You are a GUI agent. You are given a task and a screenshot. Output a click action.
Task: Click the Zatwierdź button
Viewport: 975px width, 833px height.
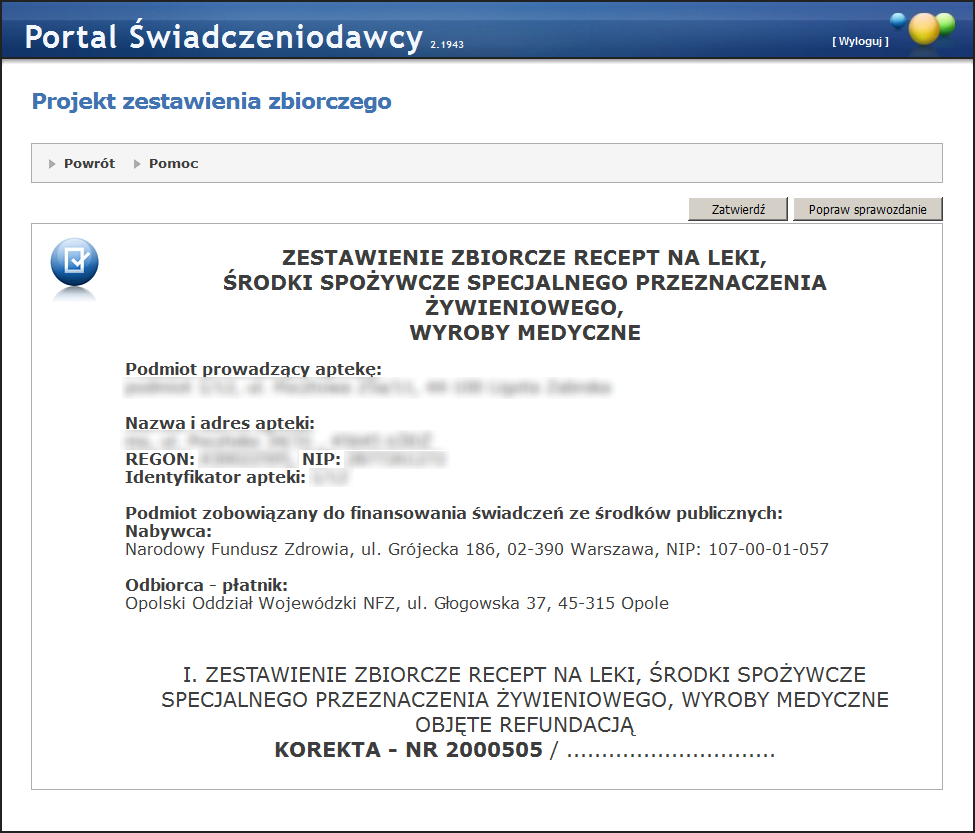click(737, 209)
